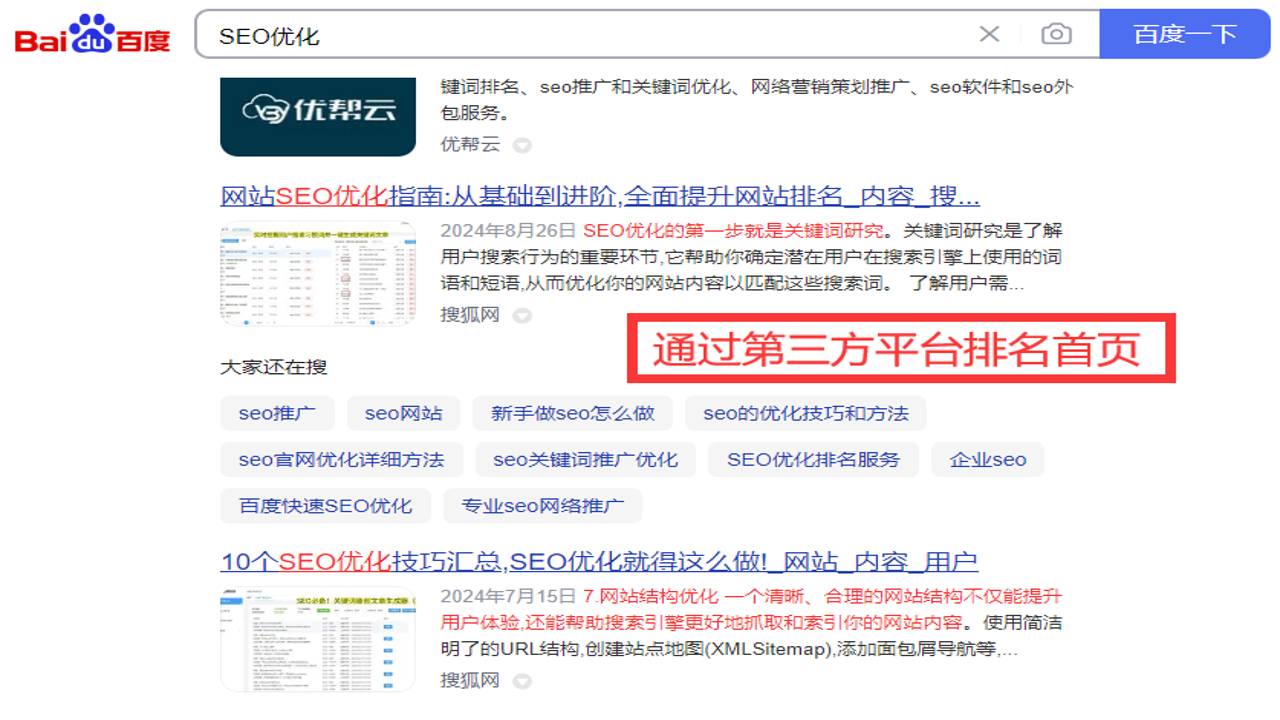Screen dimensions: 1280x720
Task: Select related search seo的优化技巧和方法
Action: pos(806,413)
